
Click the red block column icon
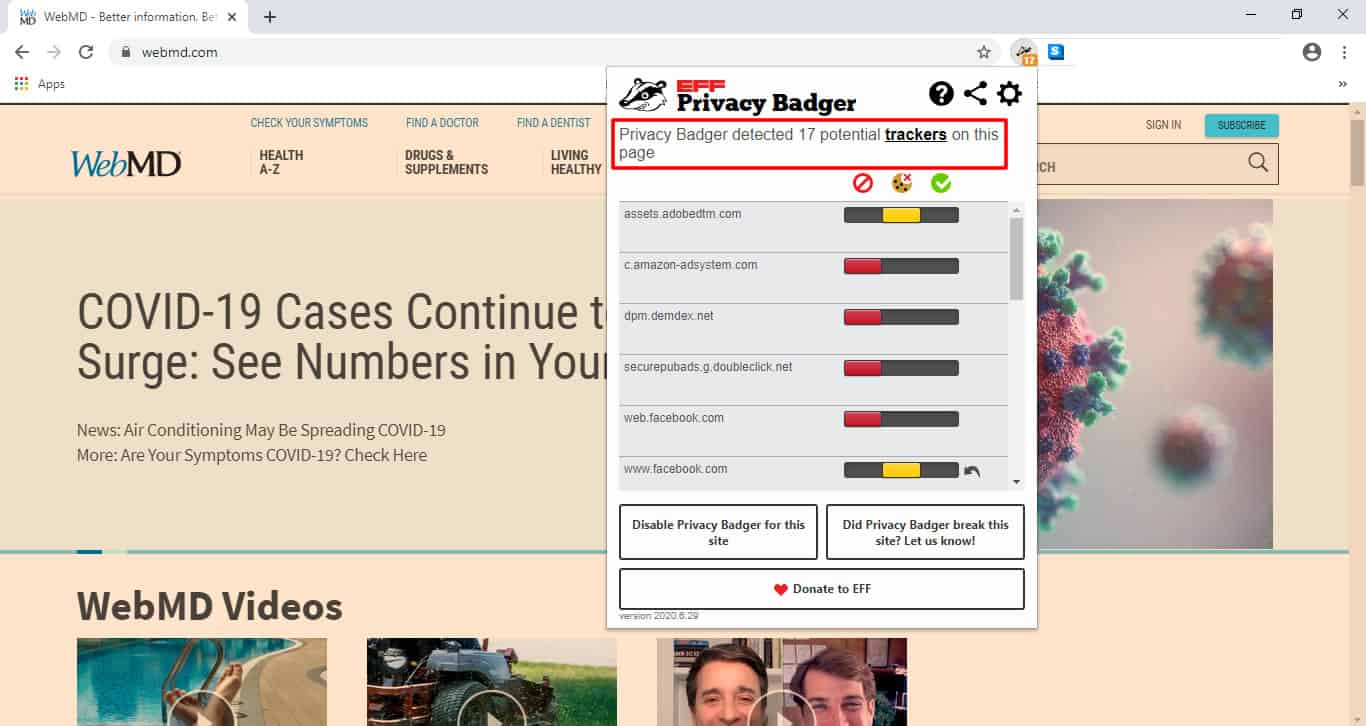click(863, 183)
